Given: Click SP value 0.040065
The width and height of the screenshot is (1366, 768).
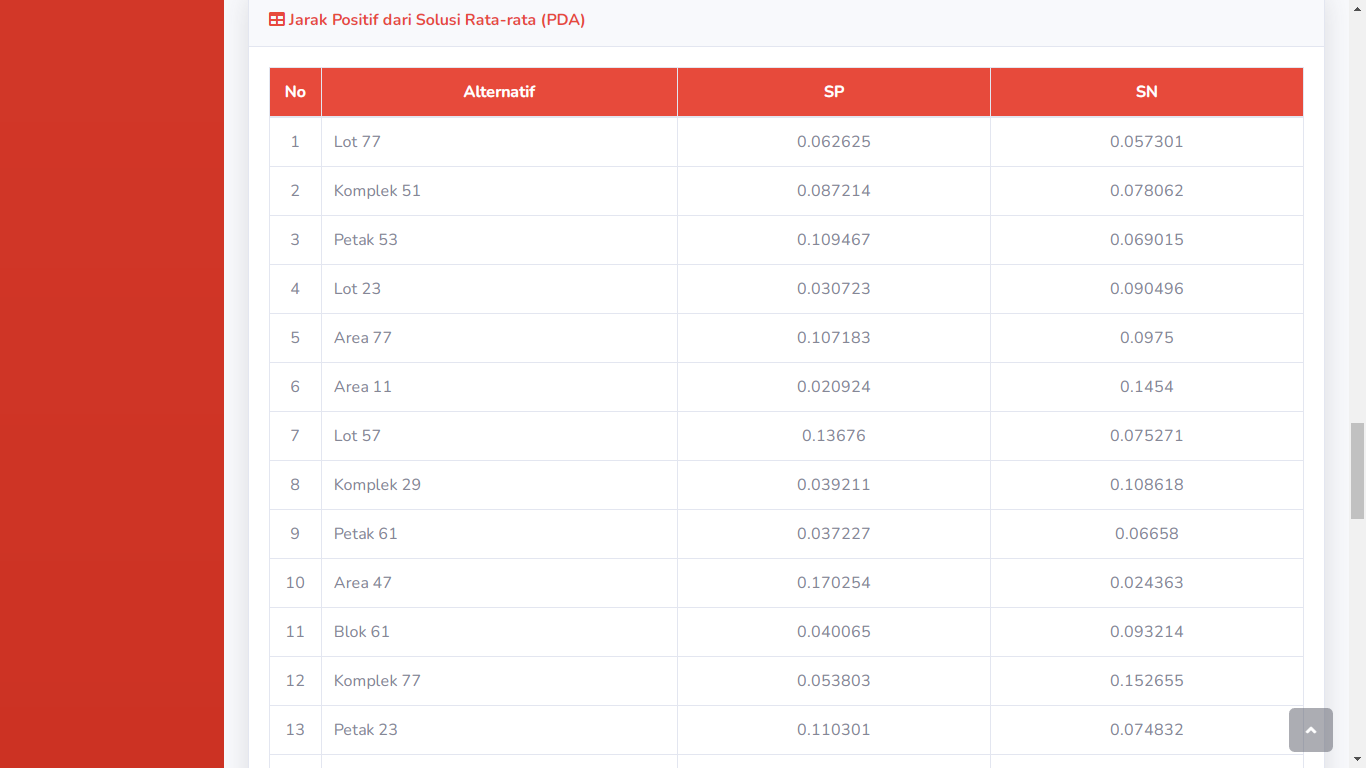Looking at the screenshot, I should (x=834, y=632).
